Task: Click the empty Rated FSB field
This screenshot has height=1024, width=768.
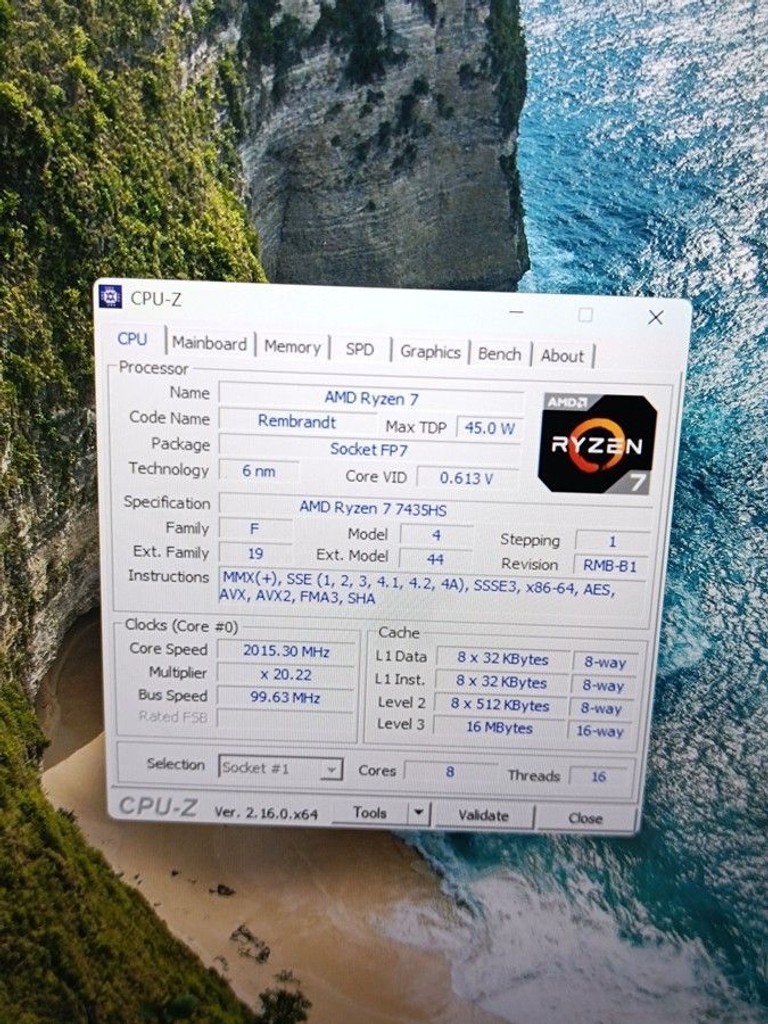Action: coord(285,718)
